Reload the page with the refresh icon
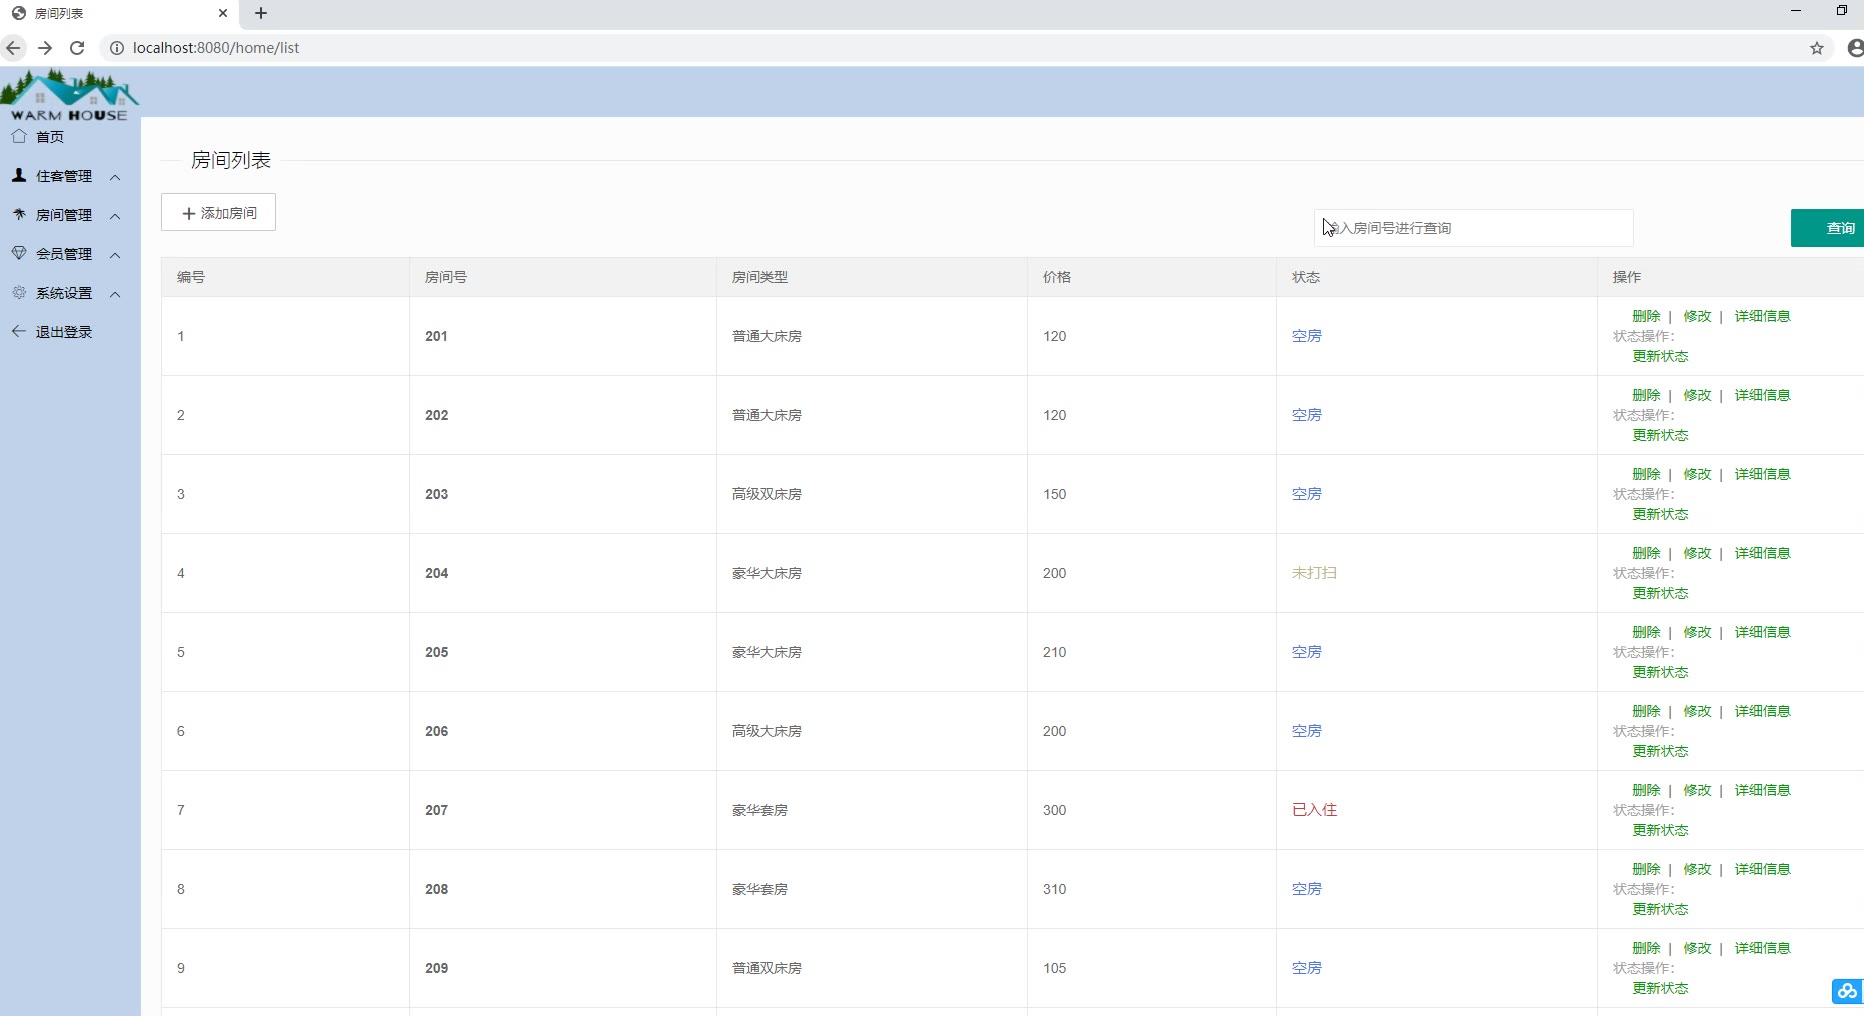This screenshot has width=1864, height=1016. pos(77,48)
